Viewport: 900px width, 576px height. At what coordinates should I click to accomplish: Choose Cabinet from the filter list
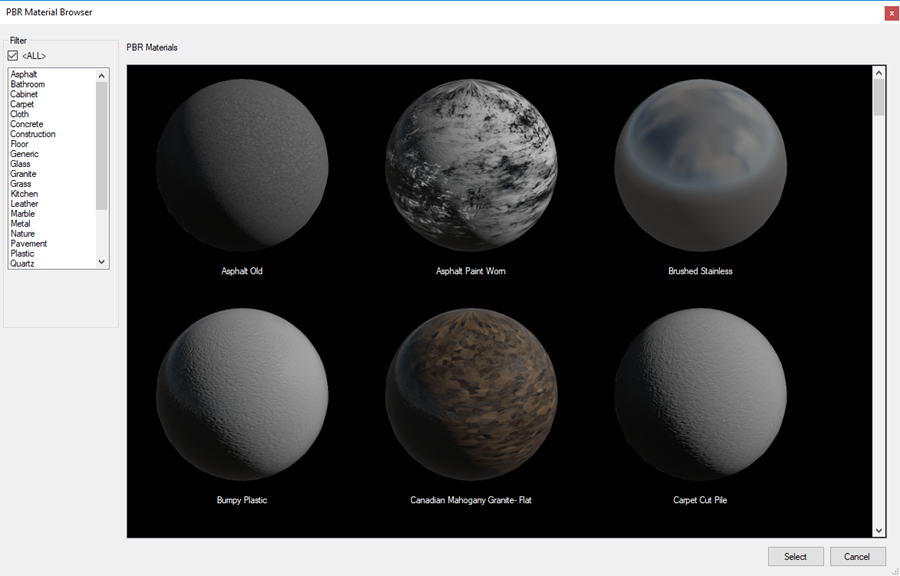coord(24,94)
